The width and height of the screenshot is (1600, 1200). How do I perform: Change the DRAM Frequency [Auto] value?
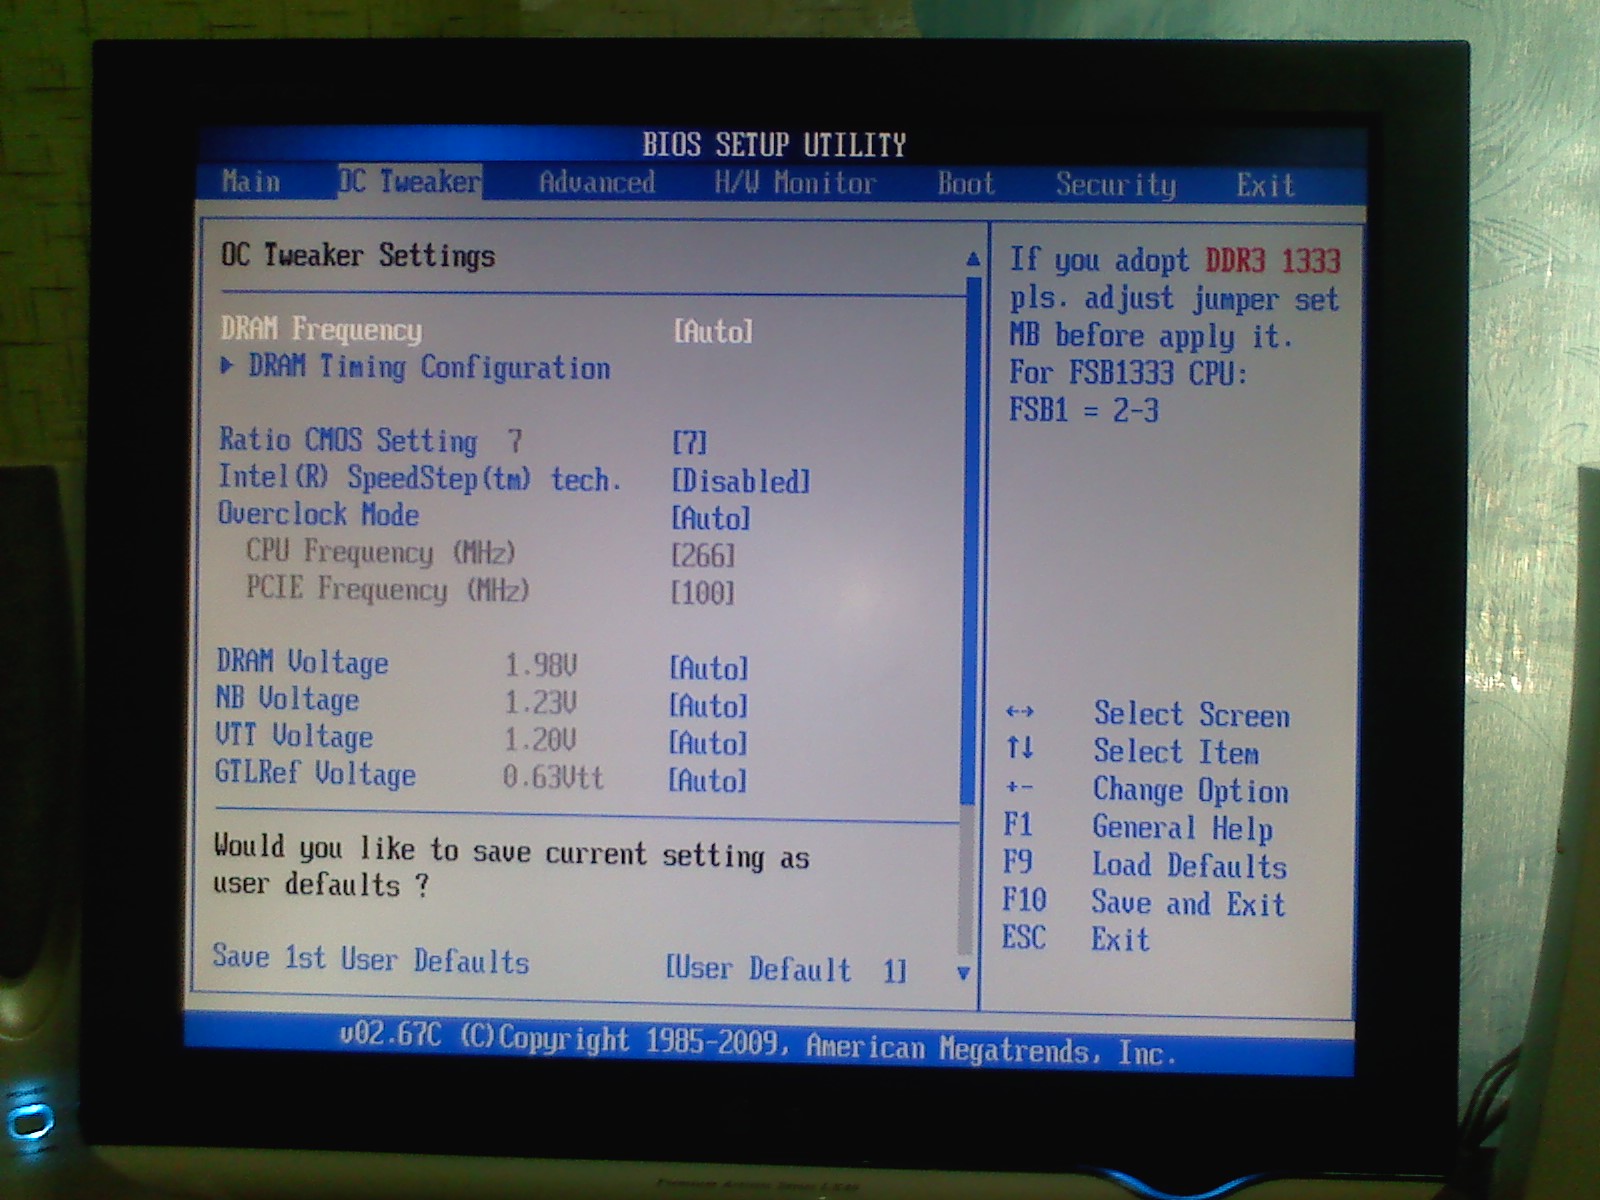click(713, 331)
